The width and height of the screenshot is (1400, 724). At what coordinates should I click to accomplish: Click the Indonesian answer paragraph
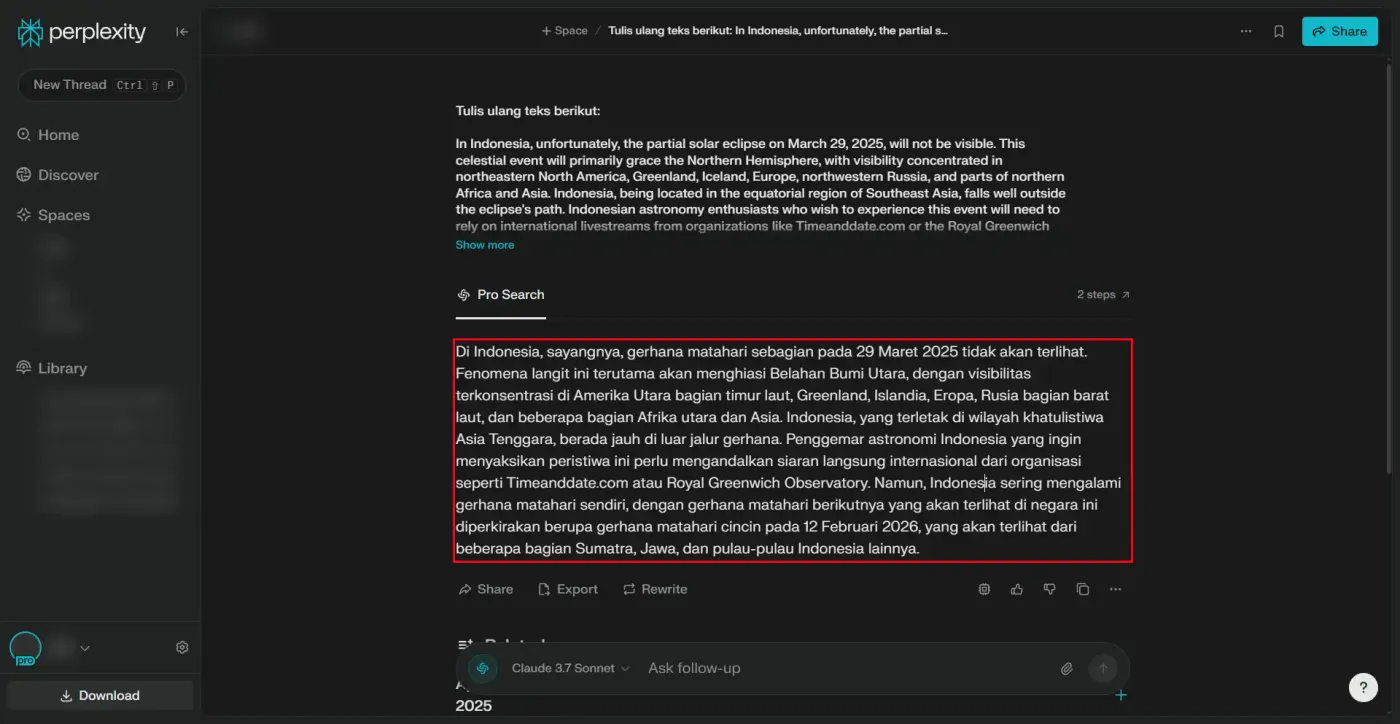point(792,450)
